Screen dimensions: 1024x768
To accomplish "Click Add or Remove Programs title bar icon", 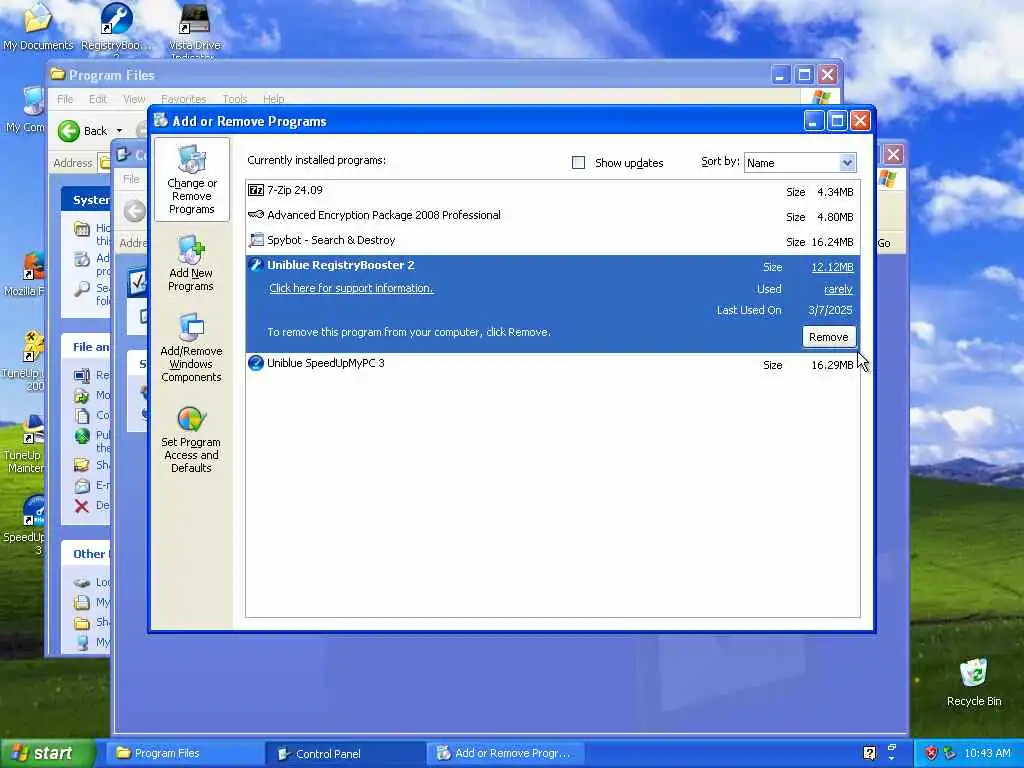I will (x=161, y=120).
